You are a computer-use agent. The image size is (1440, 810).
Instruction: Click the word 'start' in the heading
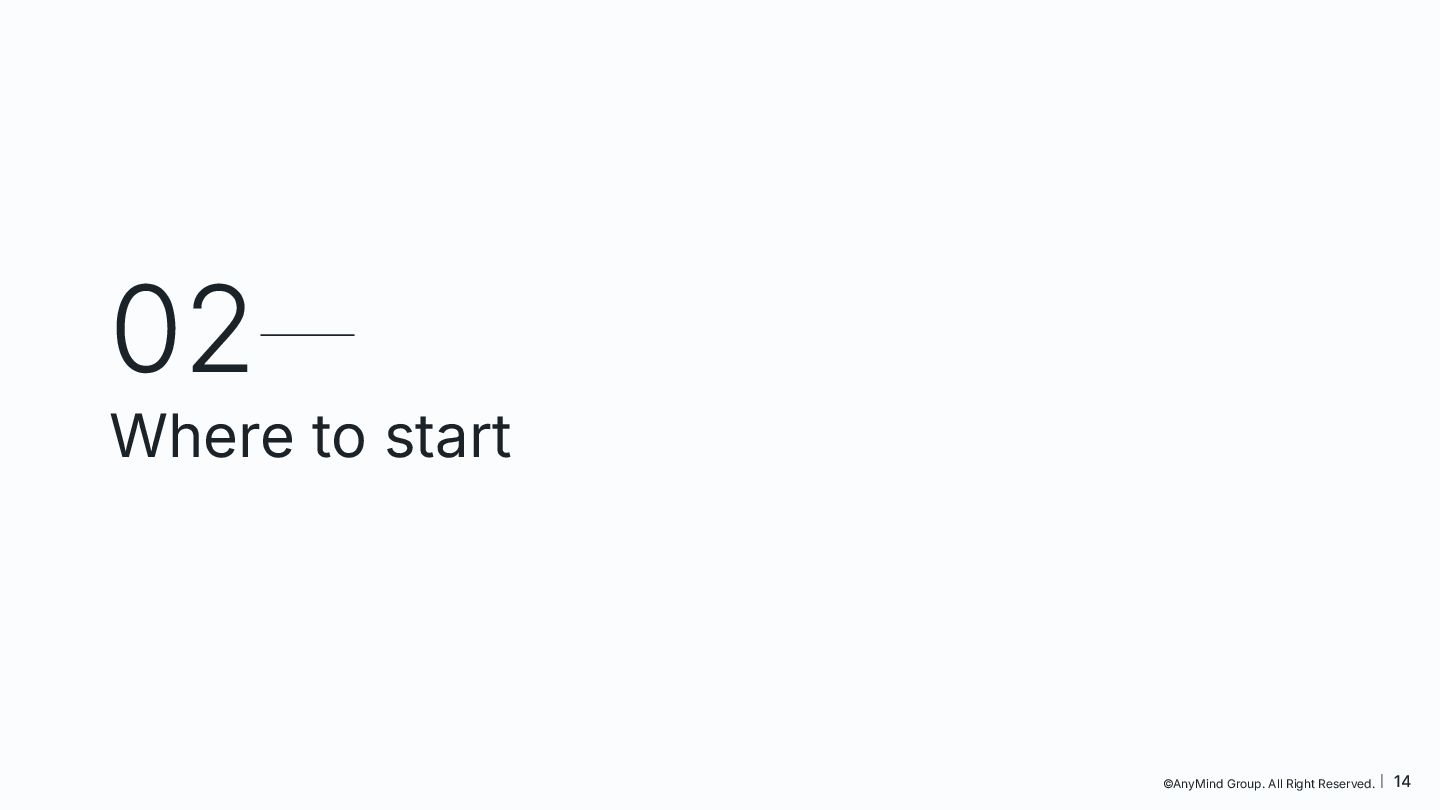click(x=447, y=438)
